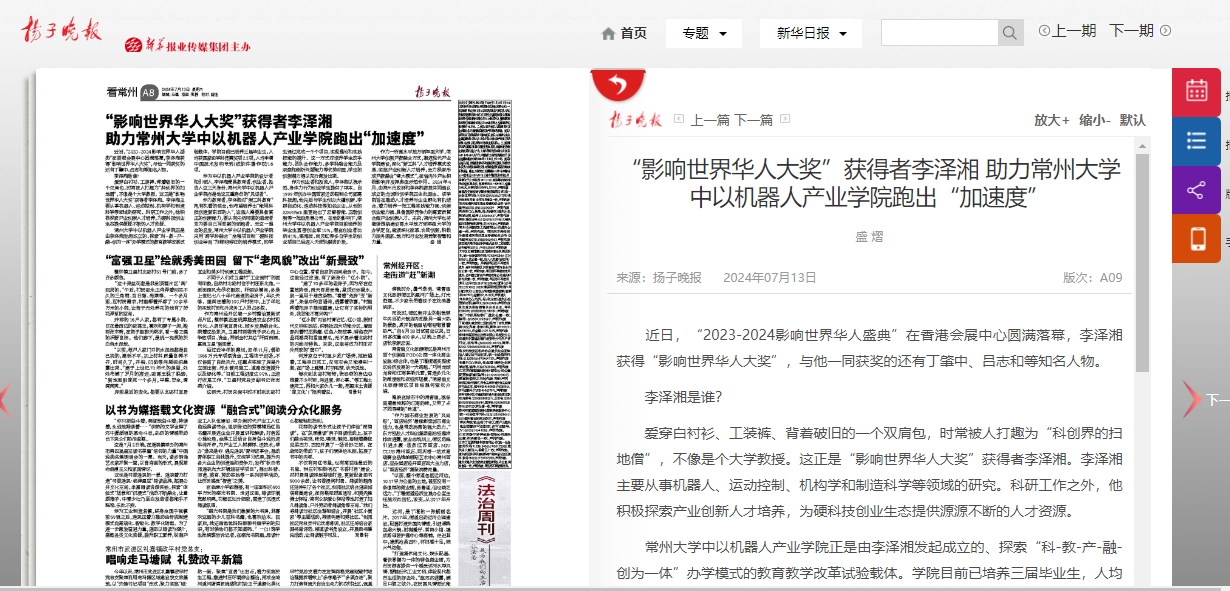Image resolution: width=1230 pixels, height=591 pixels.
Task: Click the home icon beside 首页
Action: point(608,33)
